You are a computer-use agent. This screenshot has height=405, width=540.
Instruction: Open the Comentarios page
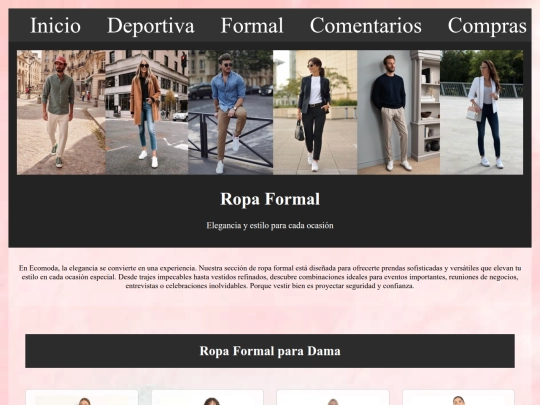click(x=366, y=26)
